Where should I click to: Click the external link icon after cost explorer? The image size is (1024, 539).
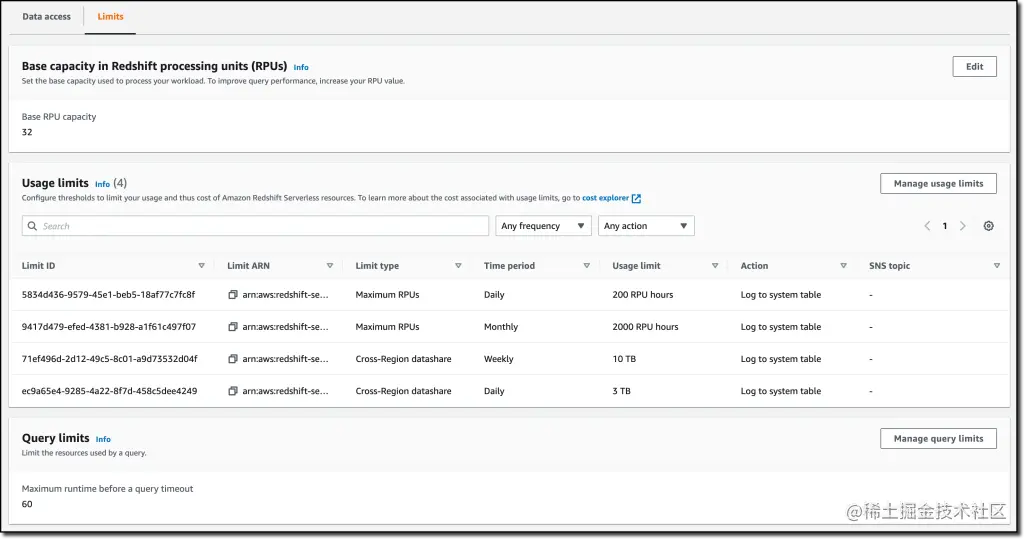click(x=636, y=199)
